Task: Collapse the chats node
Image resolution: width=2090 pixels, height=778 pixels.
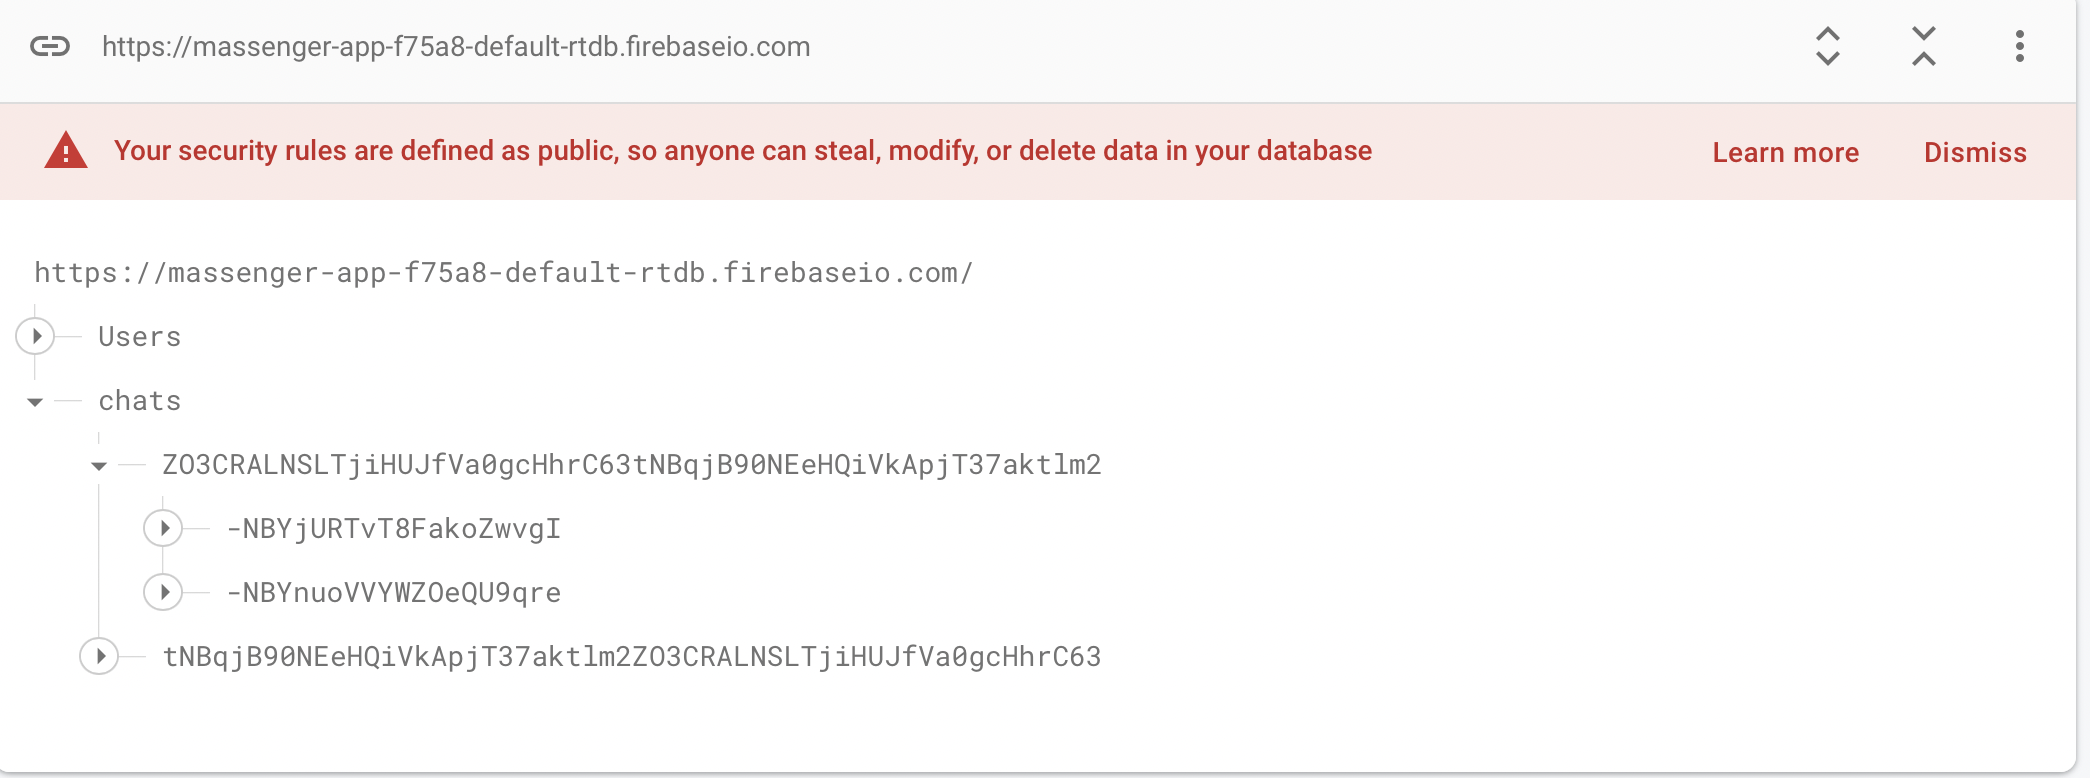Action: pos(36,400)
